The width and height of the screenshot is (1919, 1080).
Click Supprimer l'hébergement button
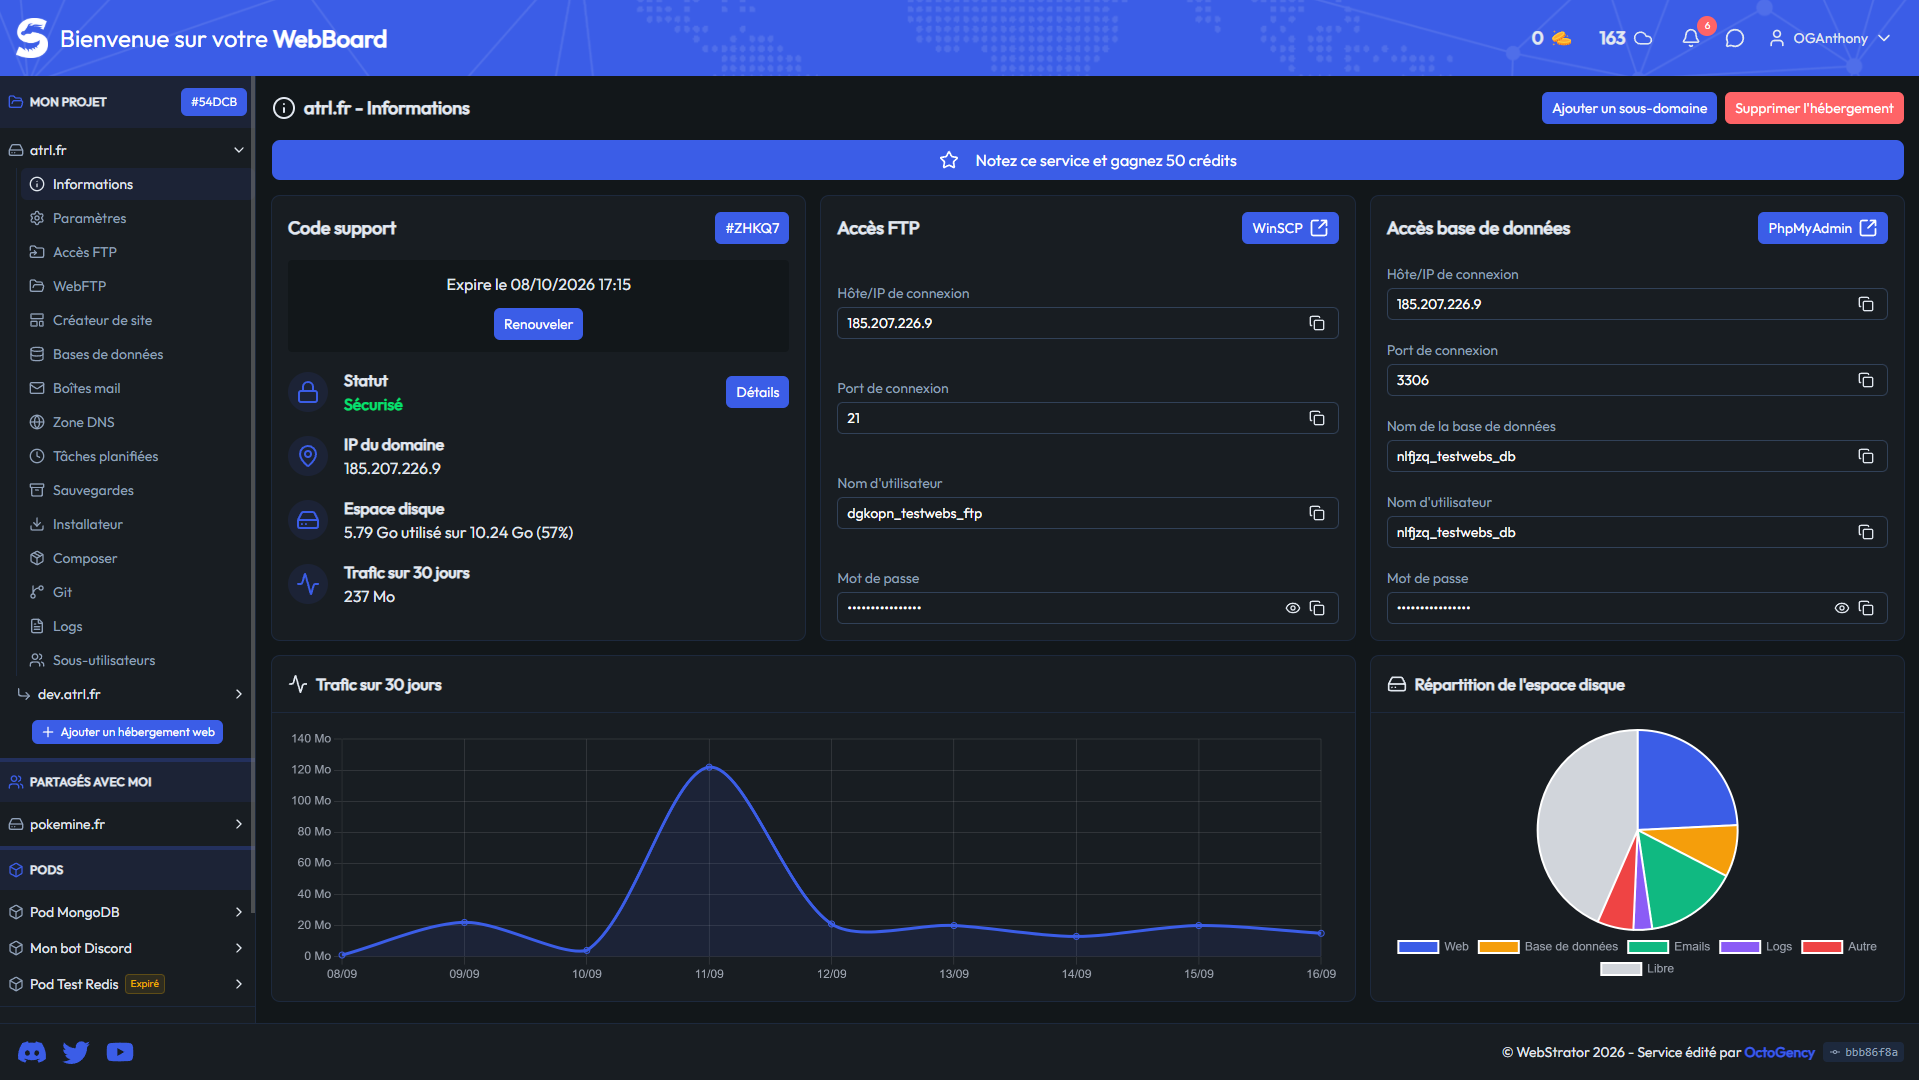1814,108
